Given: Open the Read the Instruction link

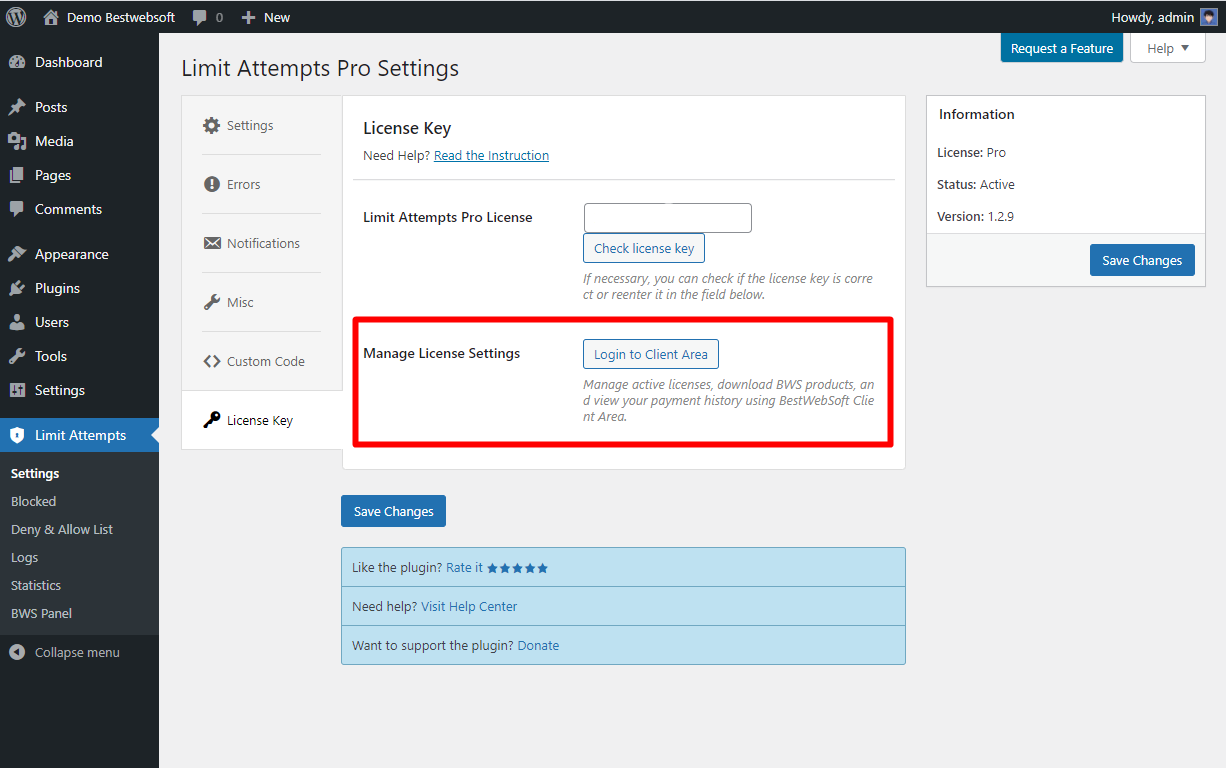Looking at the screenshot, I should pyautogui.click(x=491, y=155).
